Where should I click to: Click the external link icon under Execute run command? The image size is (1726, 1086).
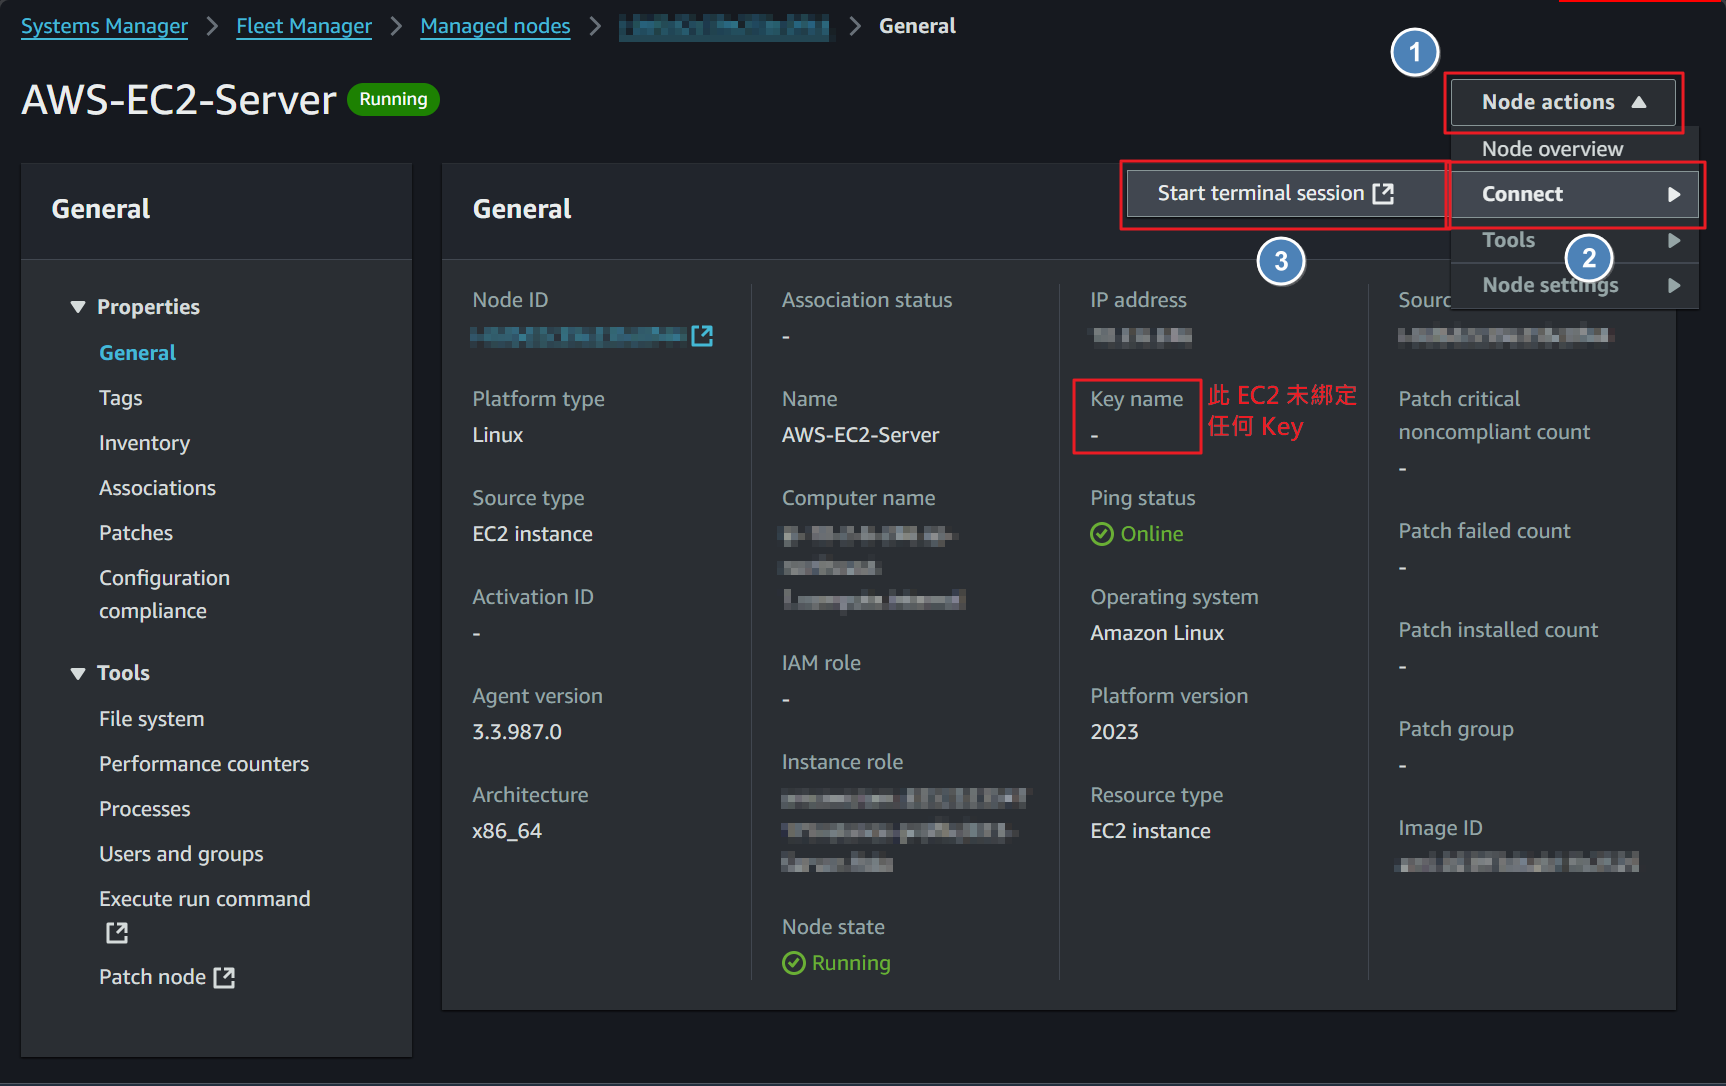point(117,933)
